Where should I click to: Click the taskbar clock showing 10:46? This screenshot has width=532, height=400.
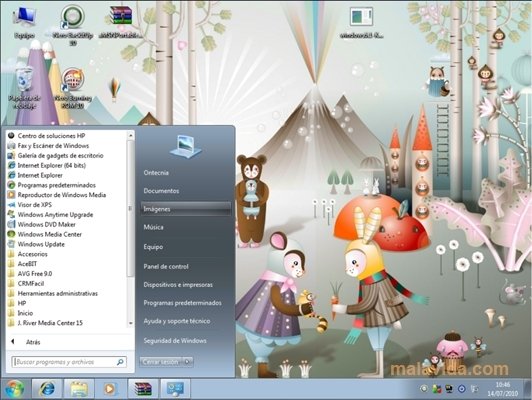(502, 389)
